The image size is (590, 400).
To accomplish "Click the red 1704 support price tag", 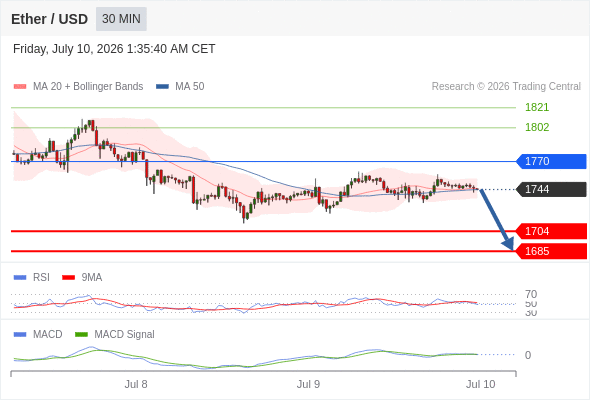I will click(x=551, y=231).
